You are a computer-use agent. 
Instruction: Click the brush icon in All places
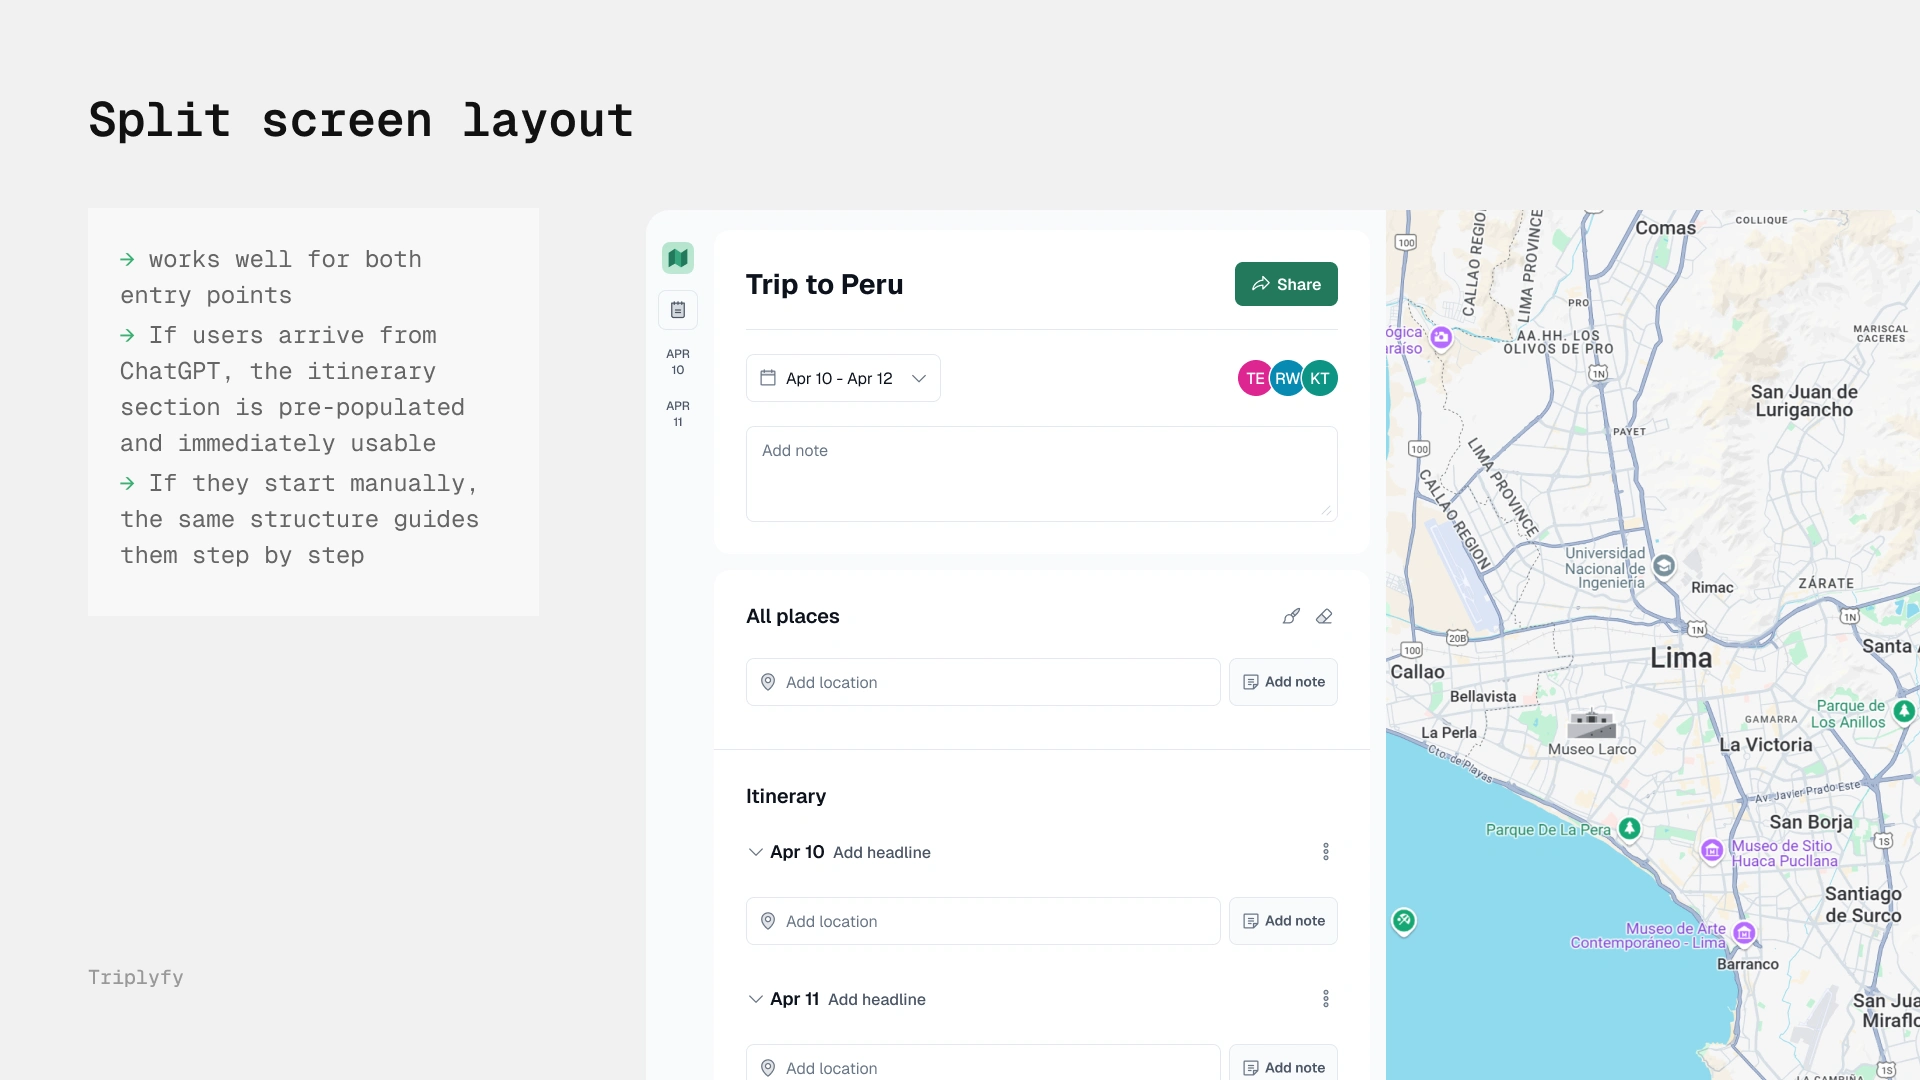click(1291, 616)
